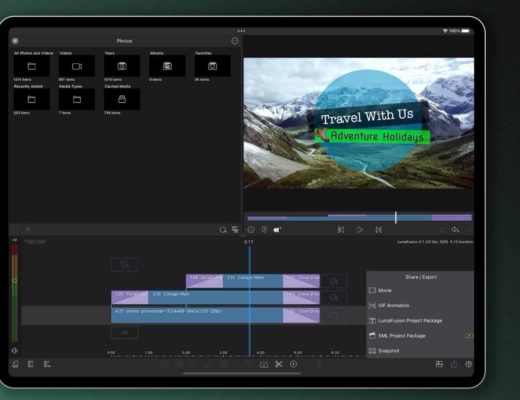Tap the Wi-Fi icon in status bar
Viewport: 520px width, 400px height.
click(445, 31)
